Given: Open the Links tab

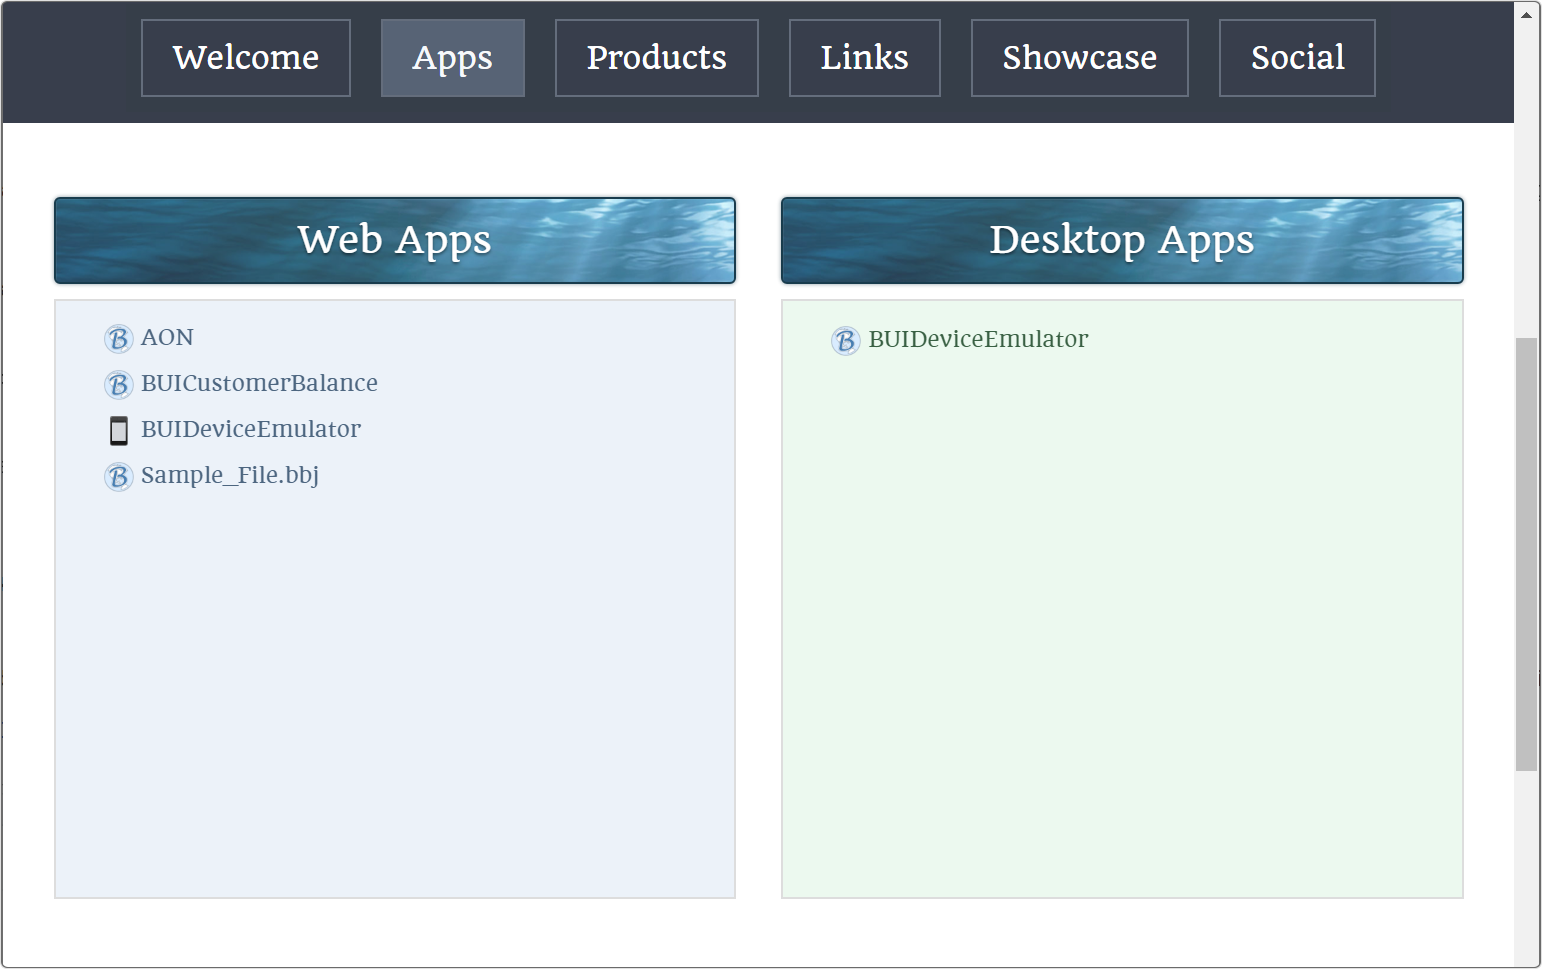Looking at the screenshot, I should 864,58.
